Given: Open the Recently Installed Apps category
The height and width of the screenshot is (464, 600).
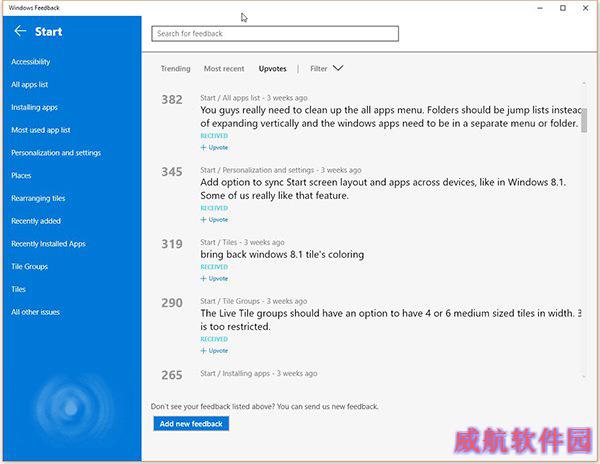Looking at the screenshot, I should [48, 244].
